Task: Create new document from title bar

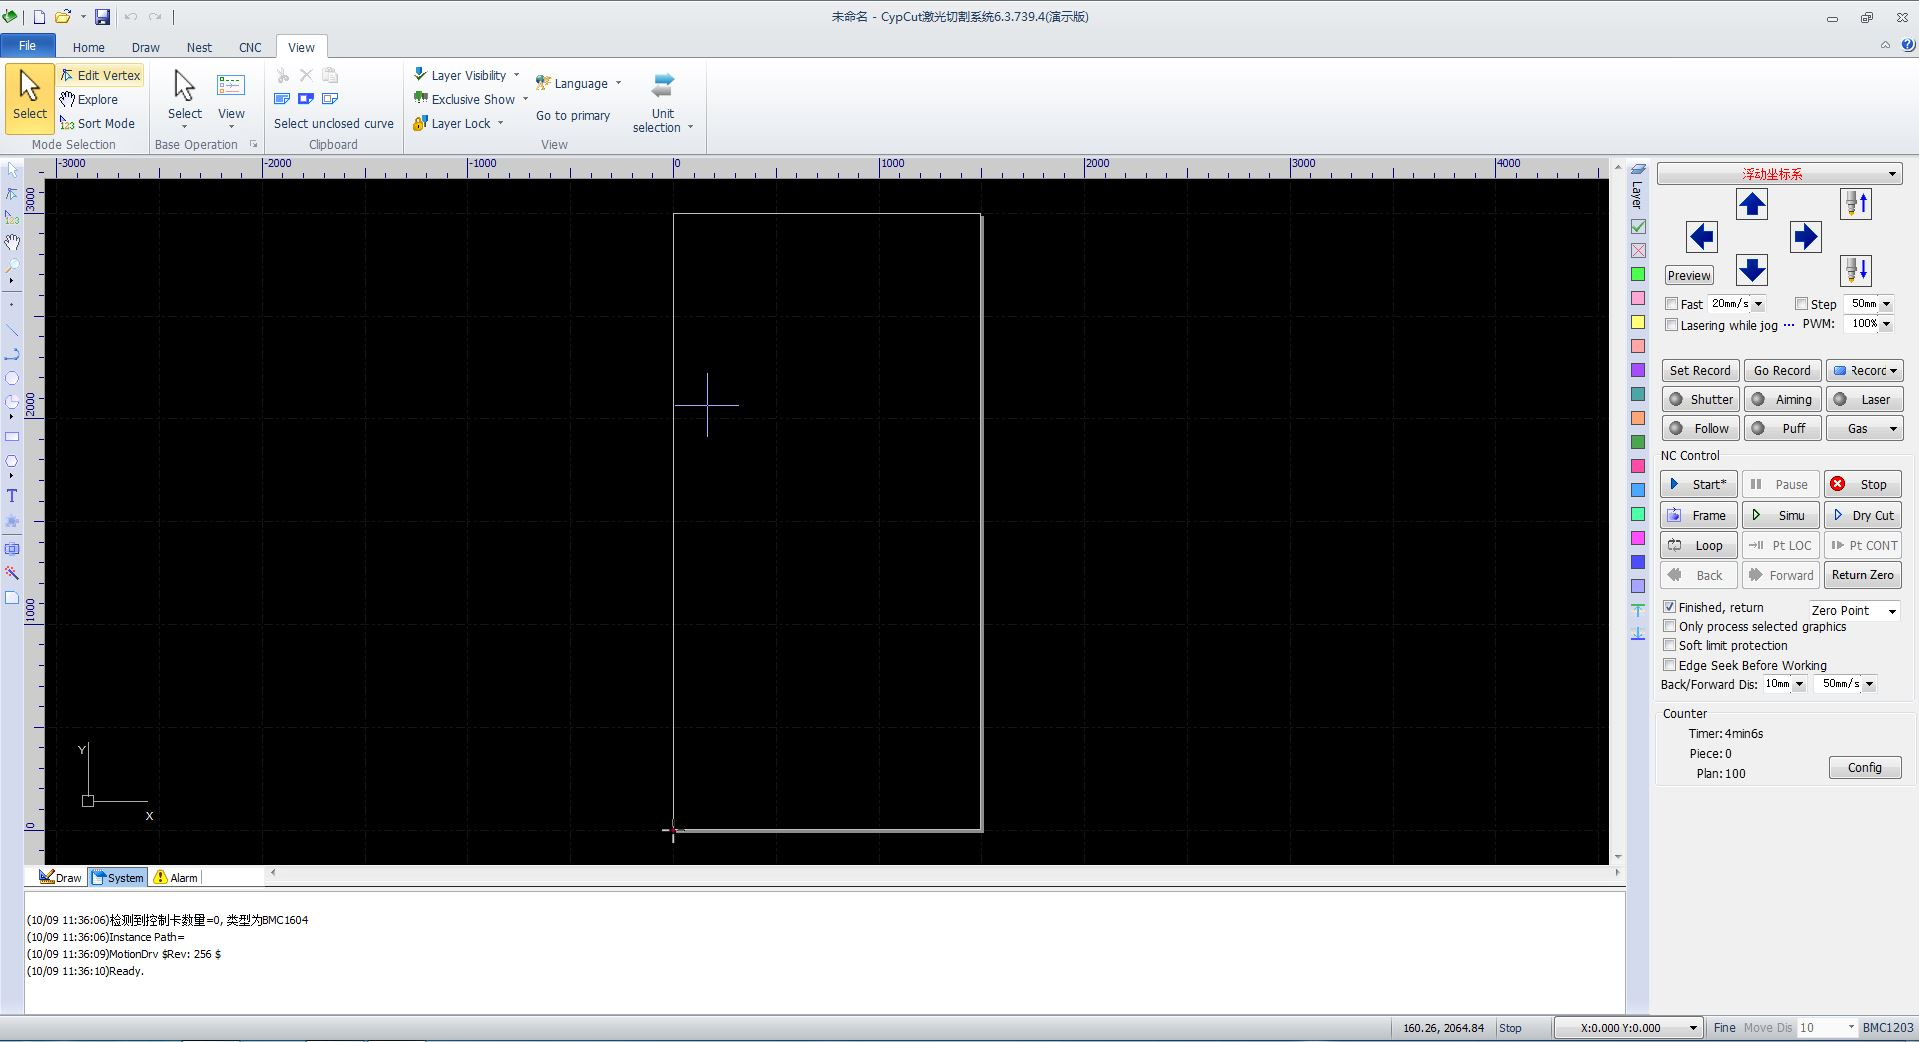Action: click(x=39, y=17)
